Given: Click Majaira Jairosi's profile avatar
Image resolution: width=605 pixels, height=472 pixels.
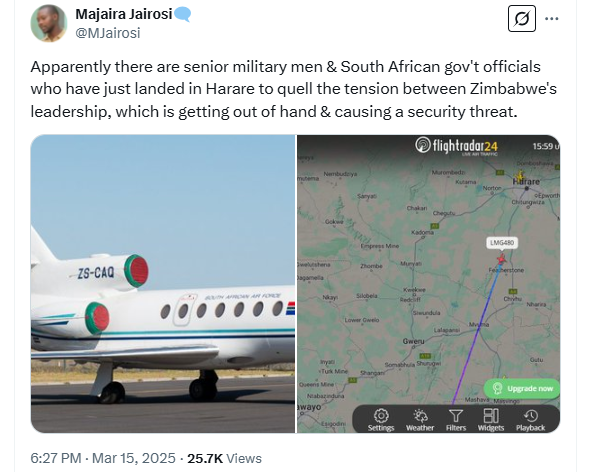Looking at the screenshot, I should (x=49, y=23).
